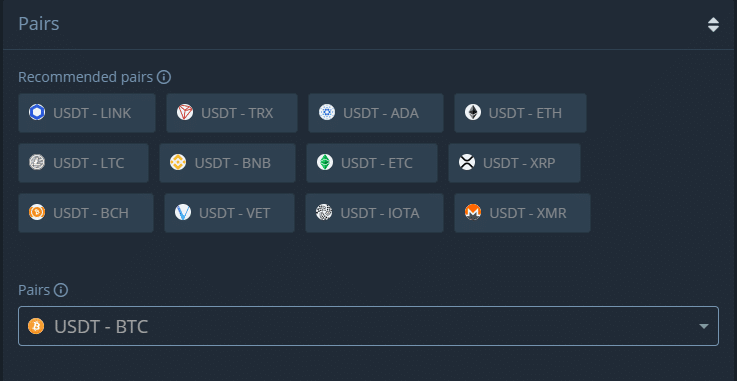
Task: Click the TRON coin icon
Action: [x=185, y=113]
